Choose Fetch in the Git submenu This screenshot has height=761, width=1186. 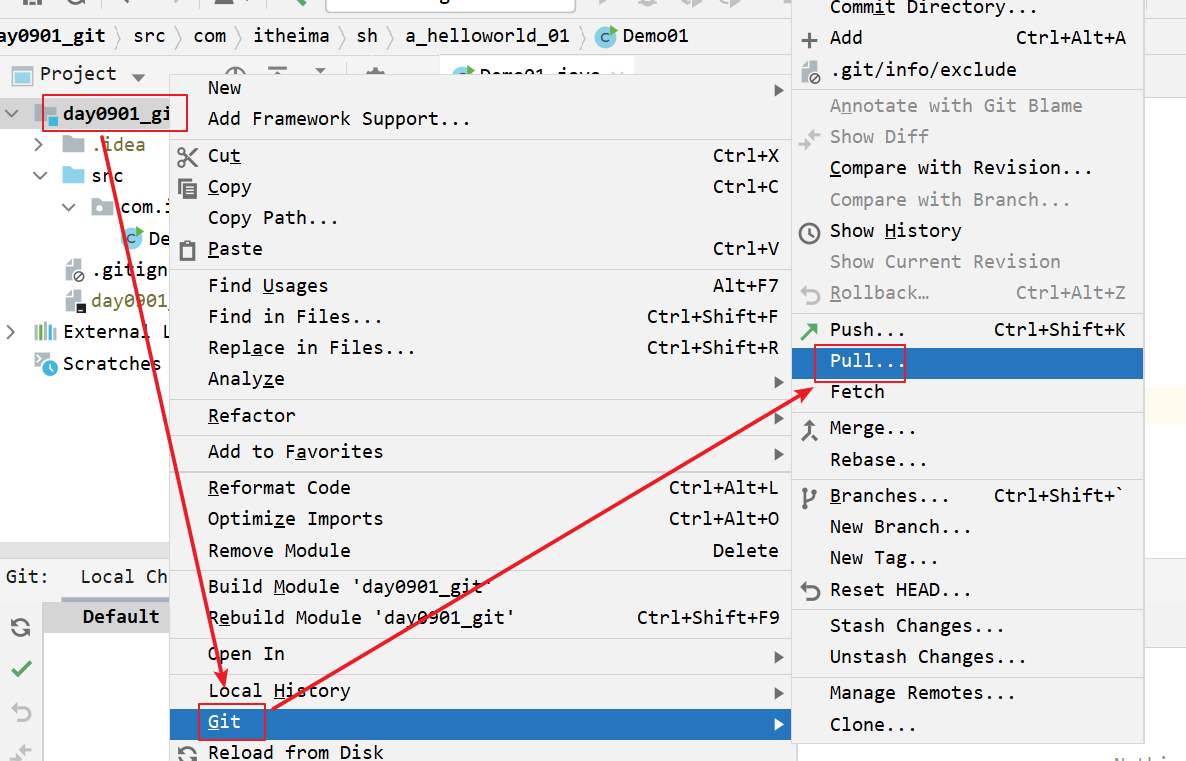click(x=857, y=392)
